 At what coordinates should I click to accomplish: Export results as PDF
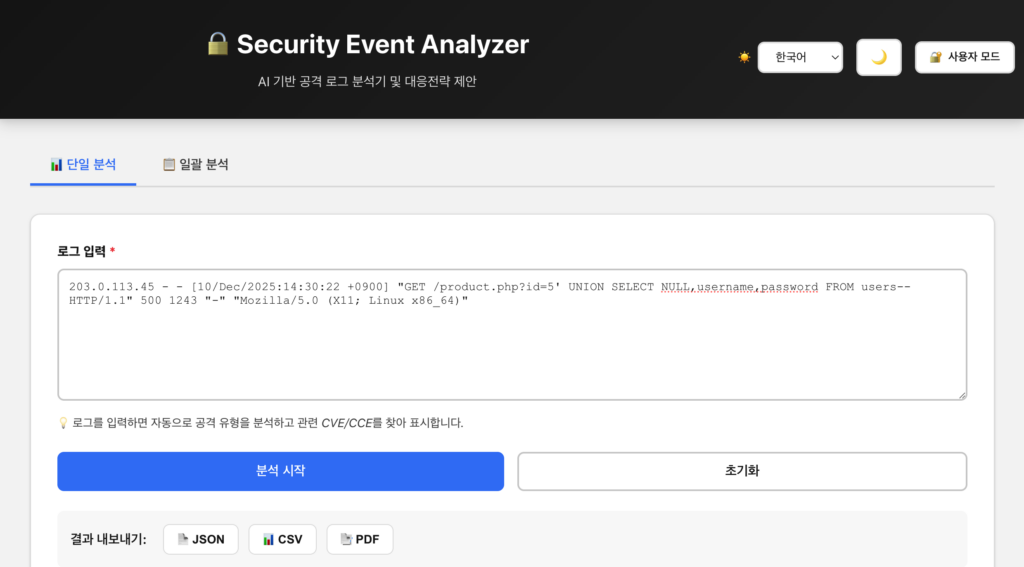[359, 539]
